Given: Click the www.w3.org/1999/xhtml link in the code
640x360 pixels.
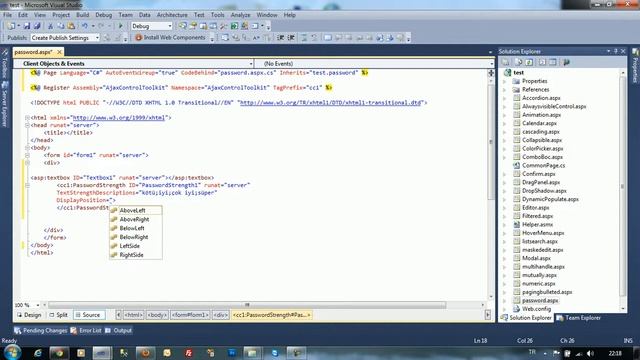Looking at the screenshot, I should [119, 118].
